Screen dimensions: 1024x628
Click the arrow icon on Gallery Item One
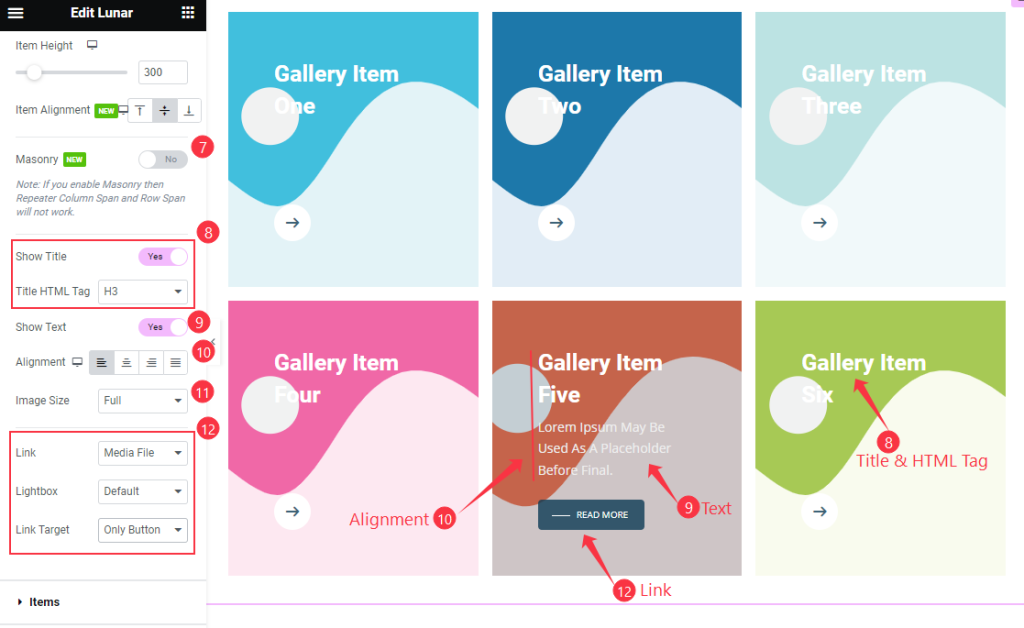292,223
